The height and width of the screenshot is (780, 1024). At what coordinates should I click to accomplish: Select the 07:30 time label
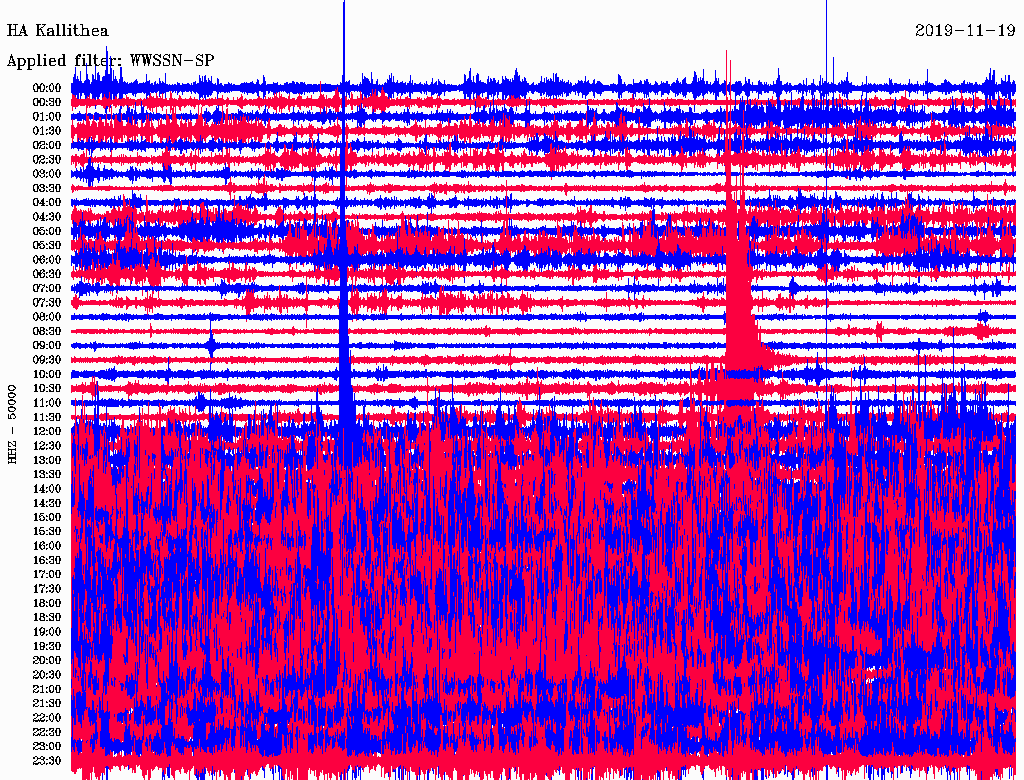click(x=47, y=303)
